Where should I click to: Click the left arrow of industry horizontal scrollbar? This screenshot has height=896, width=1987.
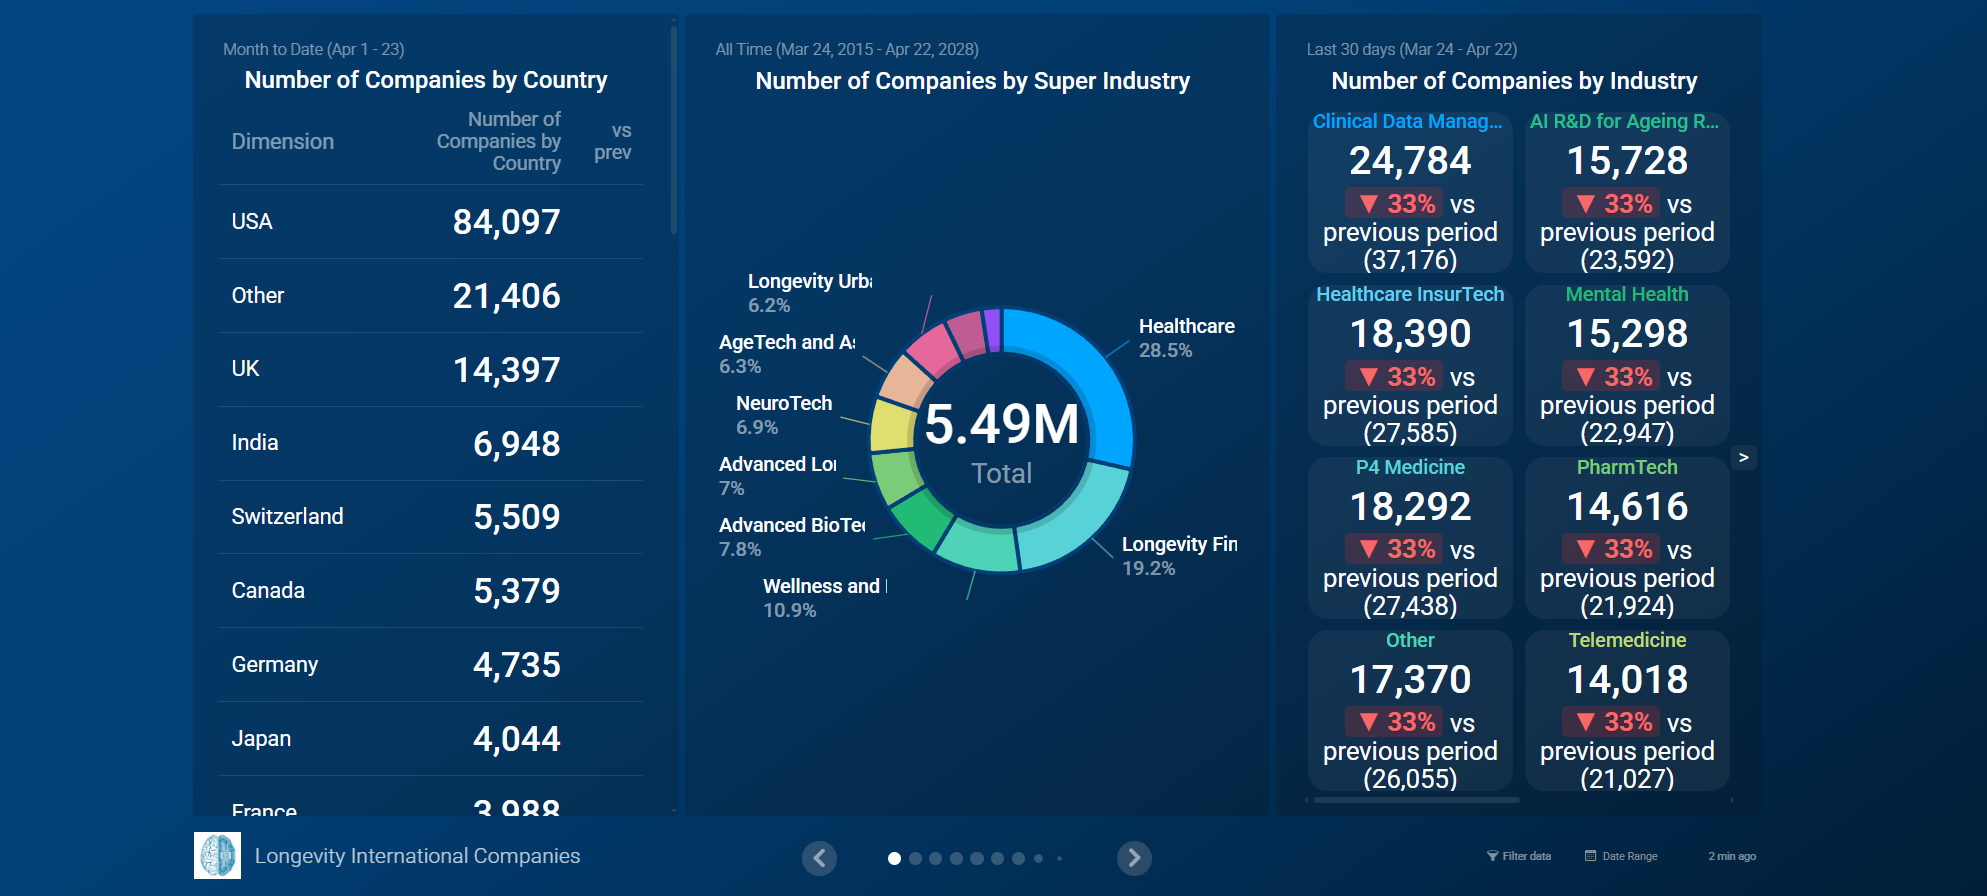(1306, 800)
